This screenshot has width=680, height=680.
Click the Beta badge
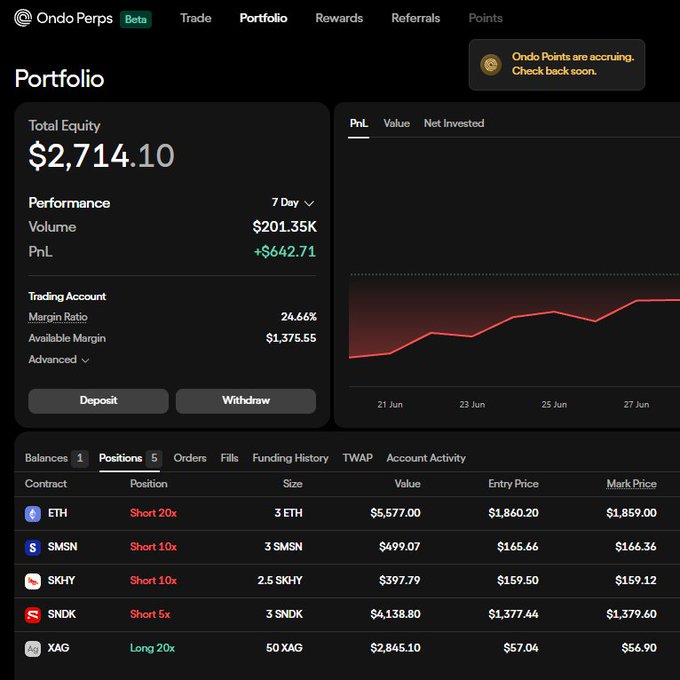click(136, 19)
